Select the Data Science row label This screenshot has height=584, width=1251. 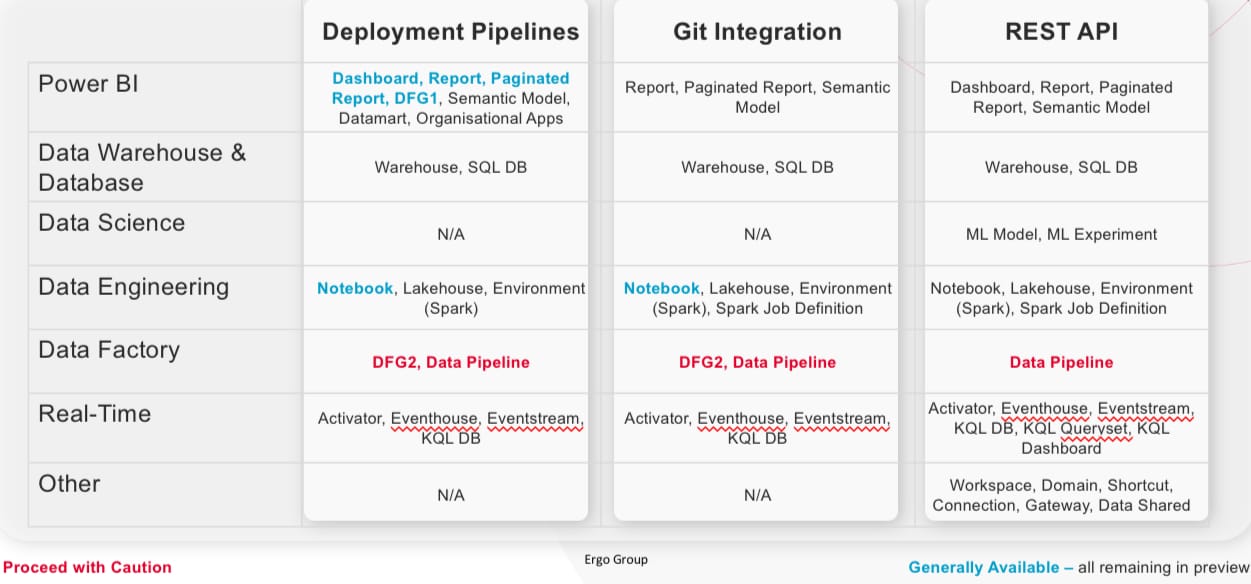(x=111, y=222)
